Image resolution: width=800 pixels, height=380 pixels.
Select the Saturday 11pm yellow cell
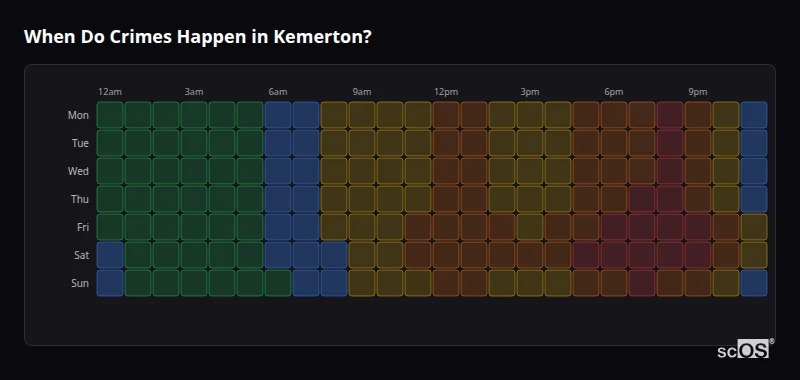point(754,255)
